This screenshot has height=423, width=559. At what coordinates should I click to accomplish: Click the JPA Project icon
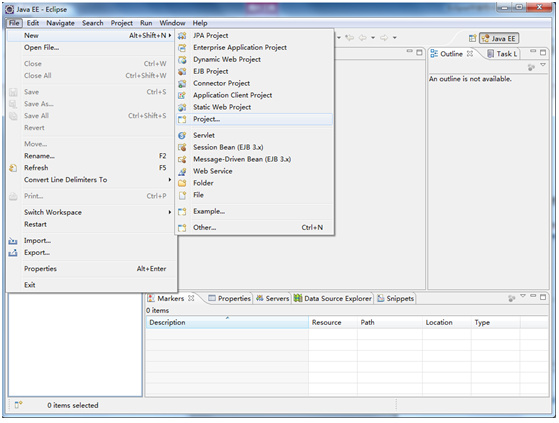coord(182,36)
